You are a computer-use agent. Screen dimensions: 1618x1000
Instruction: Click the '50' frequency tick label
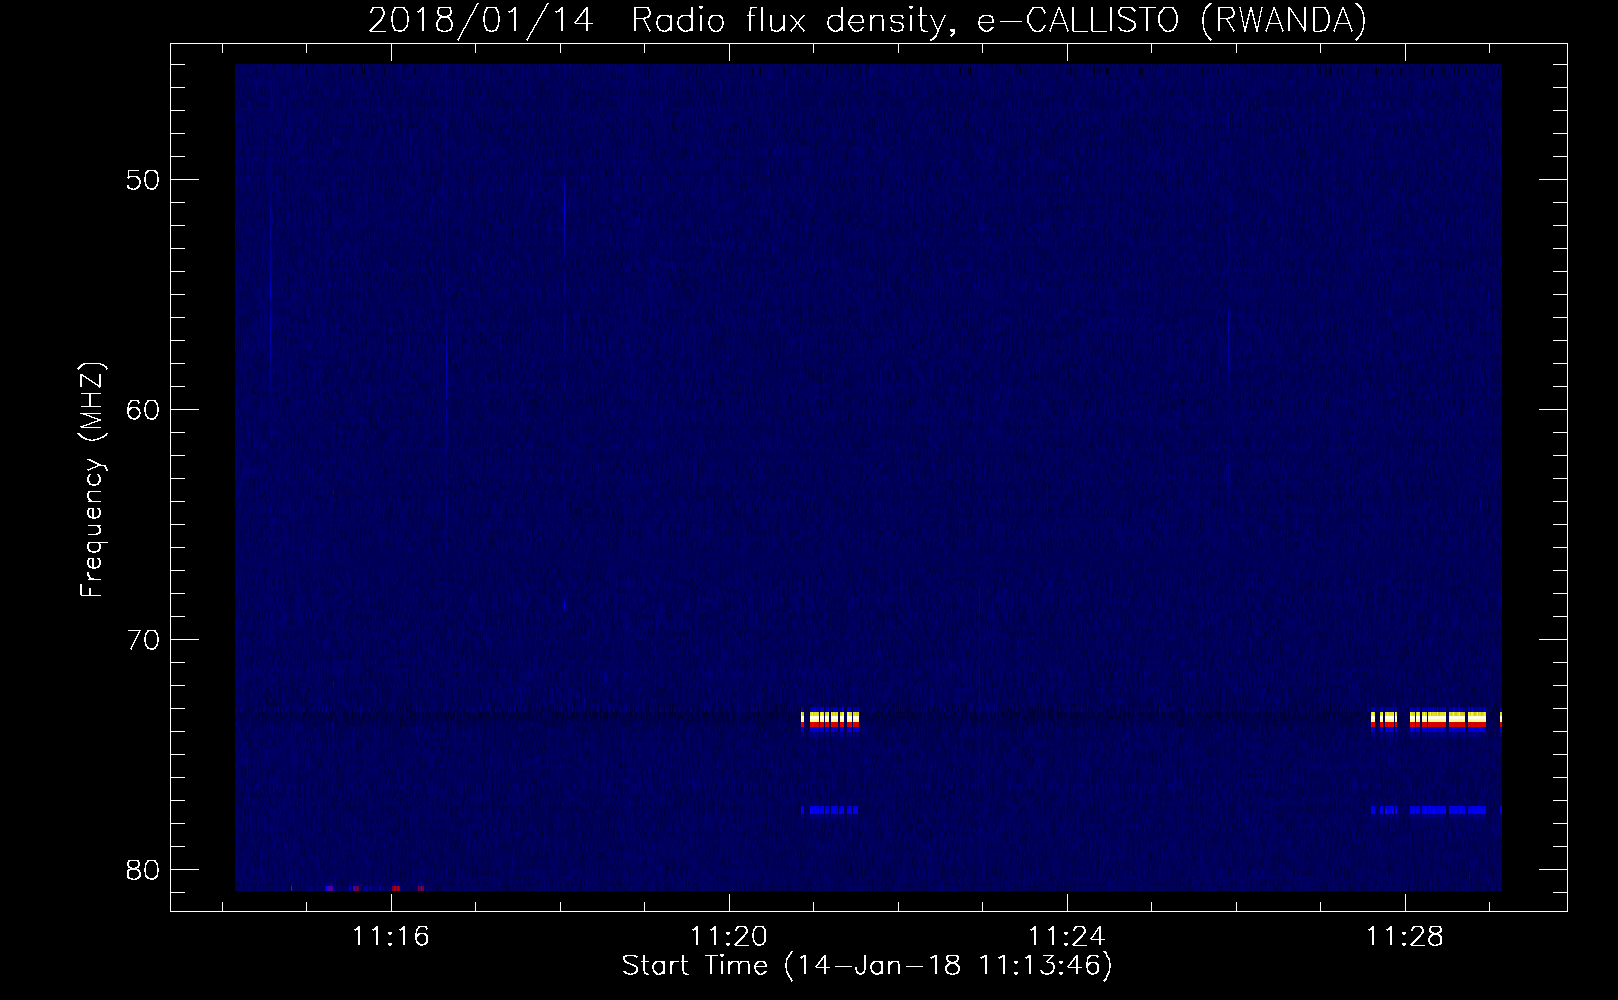click(x=145, y=180)
